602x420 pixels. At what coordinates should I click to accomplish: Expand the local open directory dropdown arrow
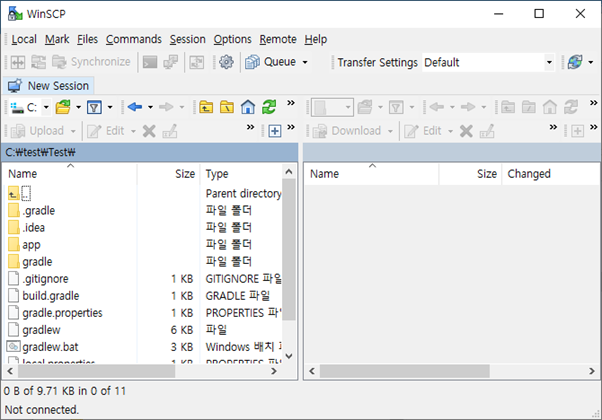point(78,107)
